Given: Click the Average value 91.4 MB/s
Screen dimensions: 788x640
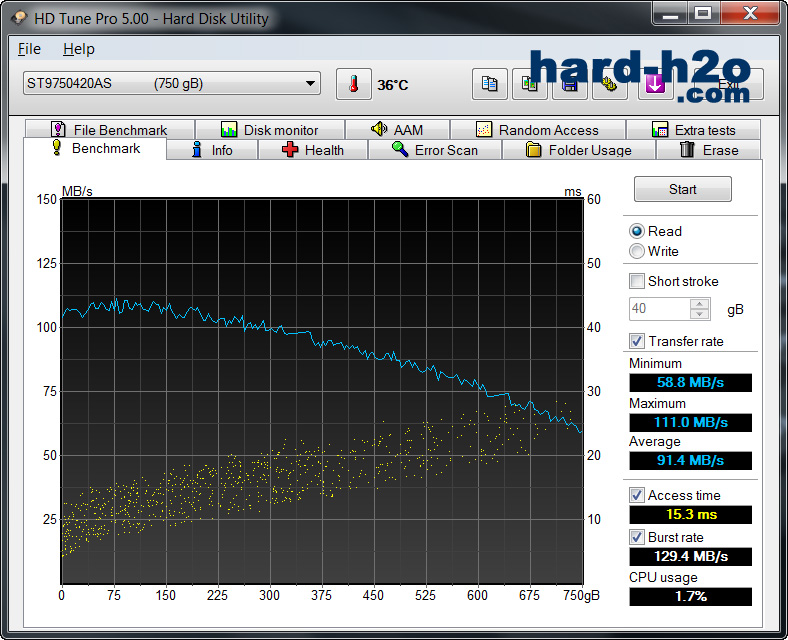Looking at the screenshot, I should click(x=691, y=461).
